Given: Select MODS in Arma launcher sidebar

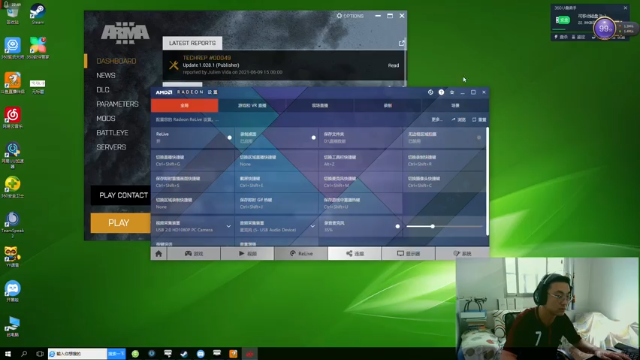Looking at the screenshot, I should pos(106,118).
